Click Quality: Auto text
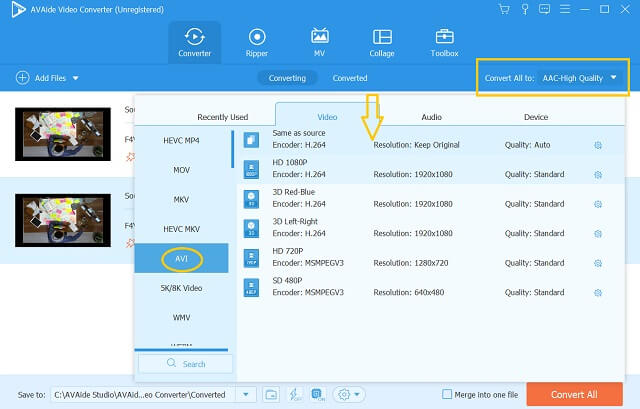 coord(527,145)
